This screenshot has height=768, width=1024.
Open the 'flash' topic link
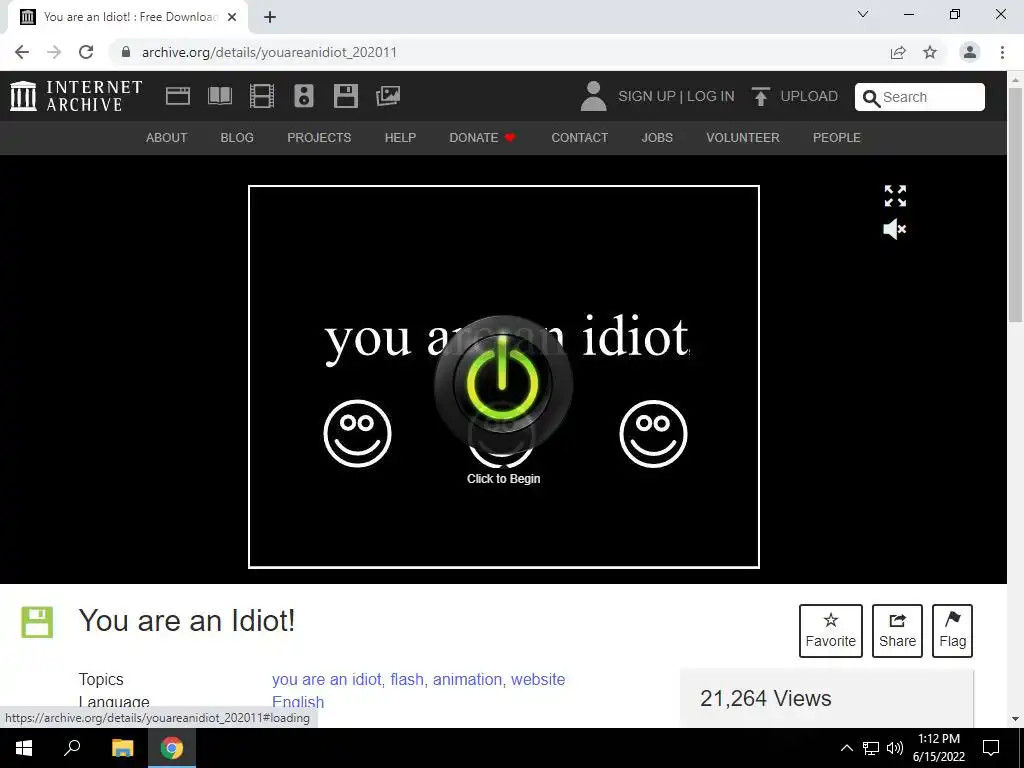pos(407,679)
